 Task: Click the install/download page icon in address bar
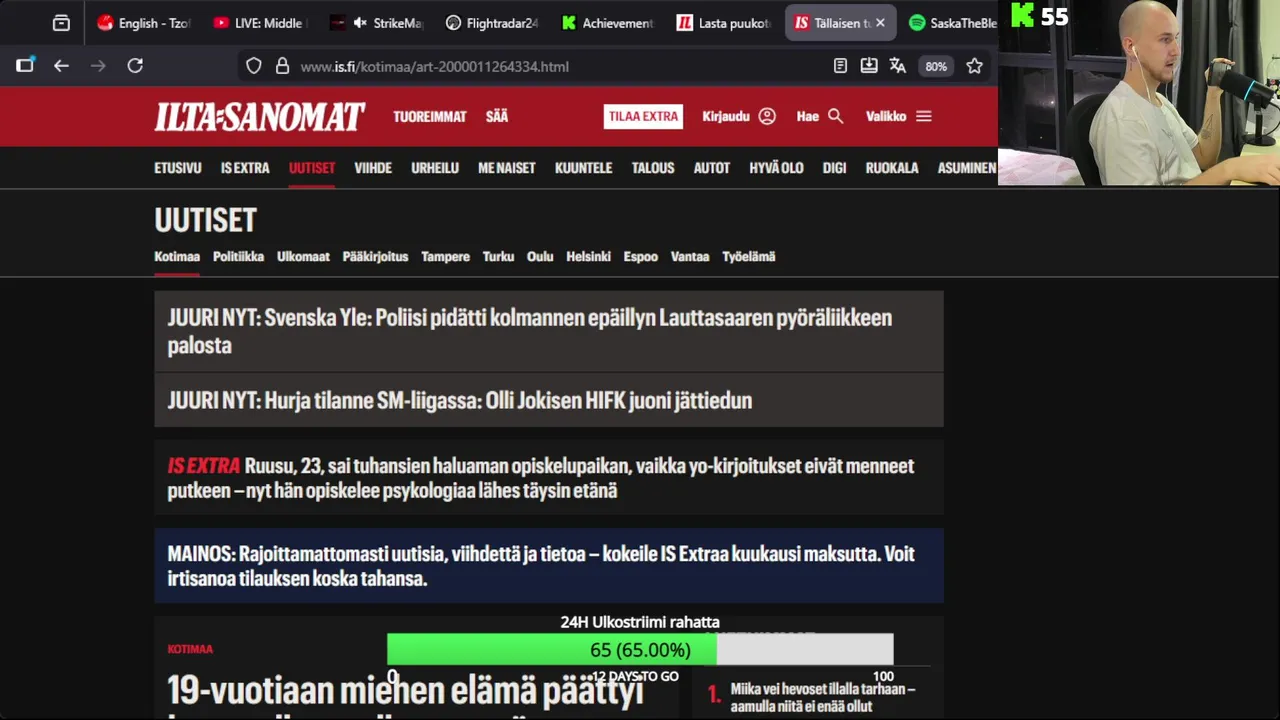(x=869, y=66)
